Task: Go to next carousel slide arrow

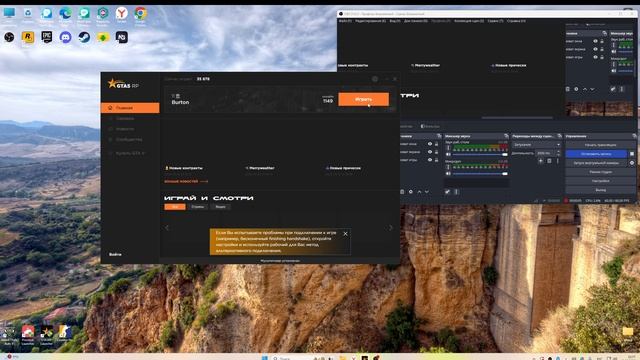Action: point(391,228)
